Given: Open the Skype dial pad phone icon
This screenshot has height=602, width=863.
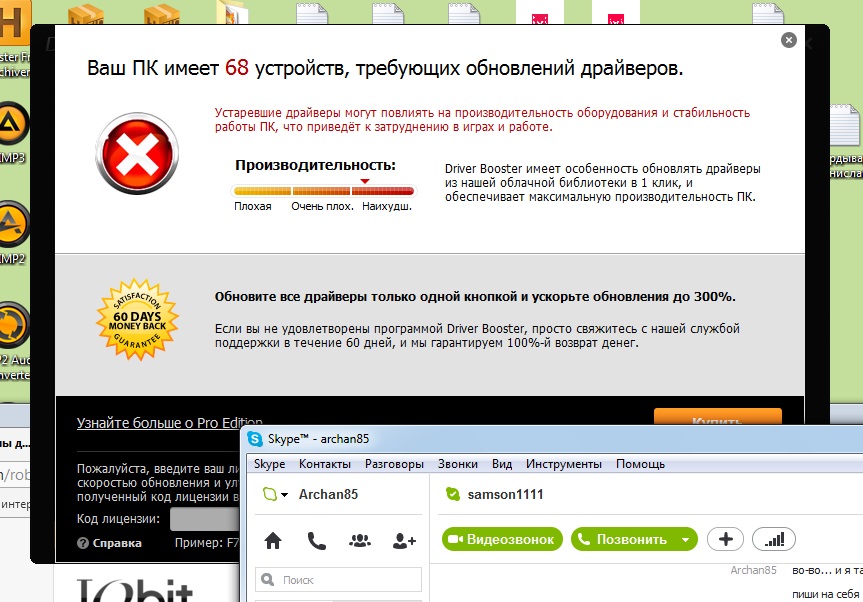Looking at the screenshot, I should click(x=316, y=541).
